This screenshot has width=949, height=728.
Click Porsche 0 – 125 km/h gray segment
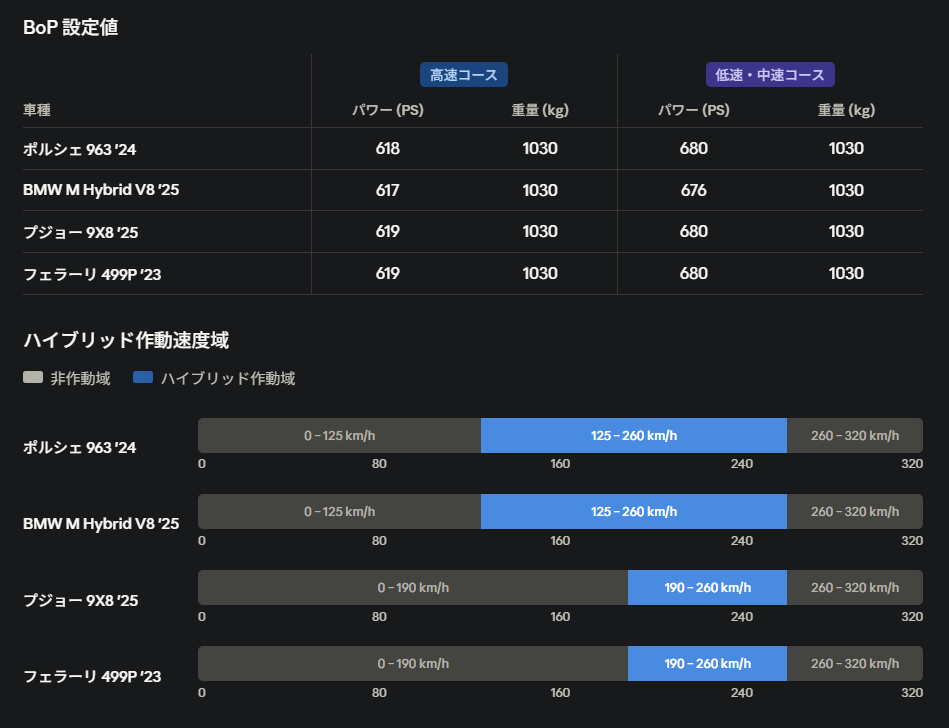pos(340,435)
